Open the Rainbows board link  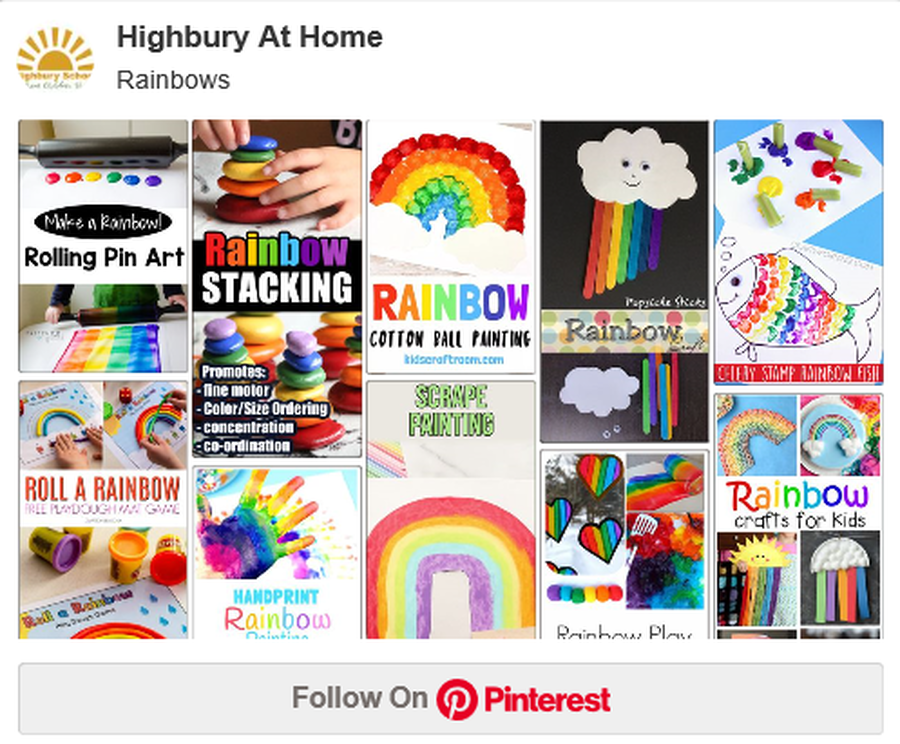173,80
